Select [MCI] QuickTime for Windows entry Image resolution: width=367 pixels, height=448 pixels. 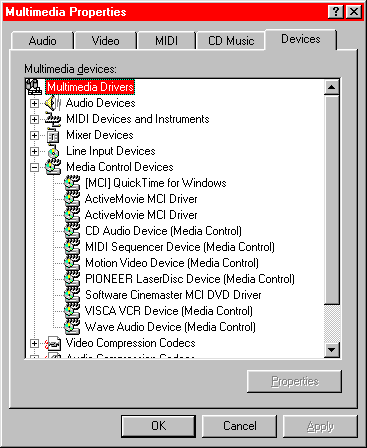tap(156, 183)
